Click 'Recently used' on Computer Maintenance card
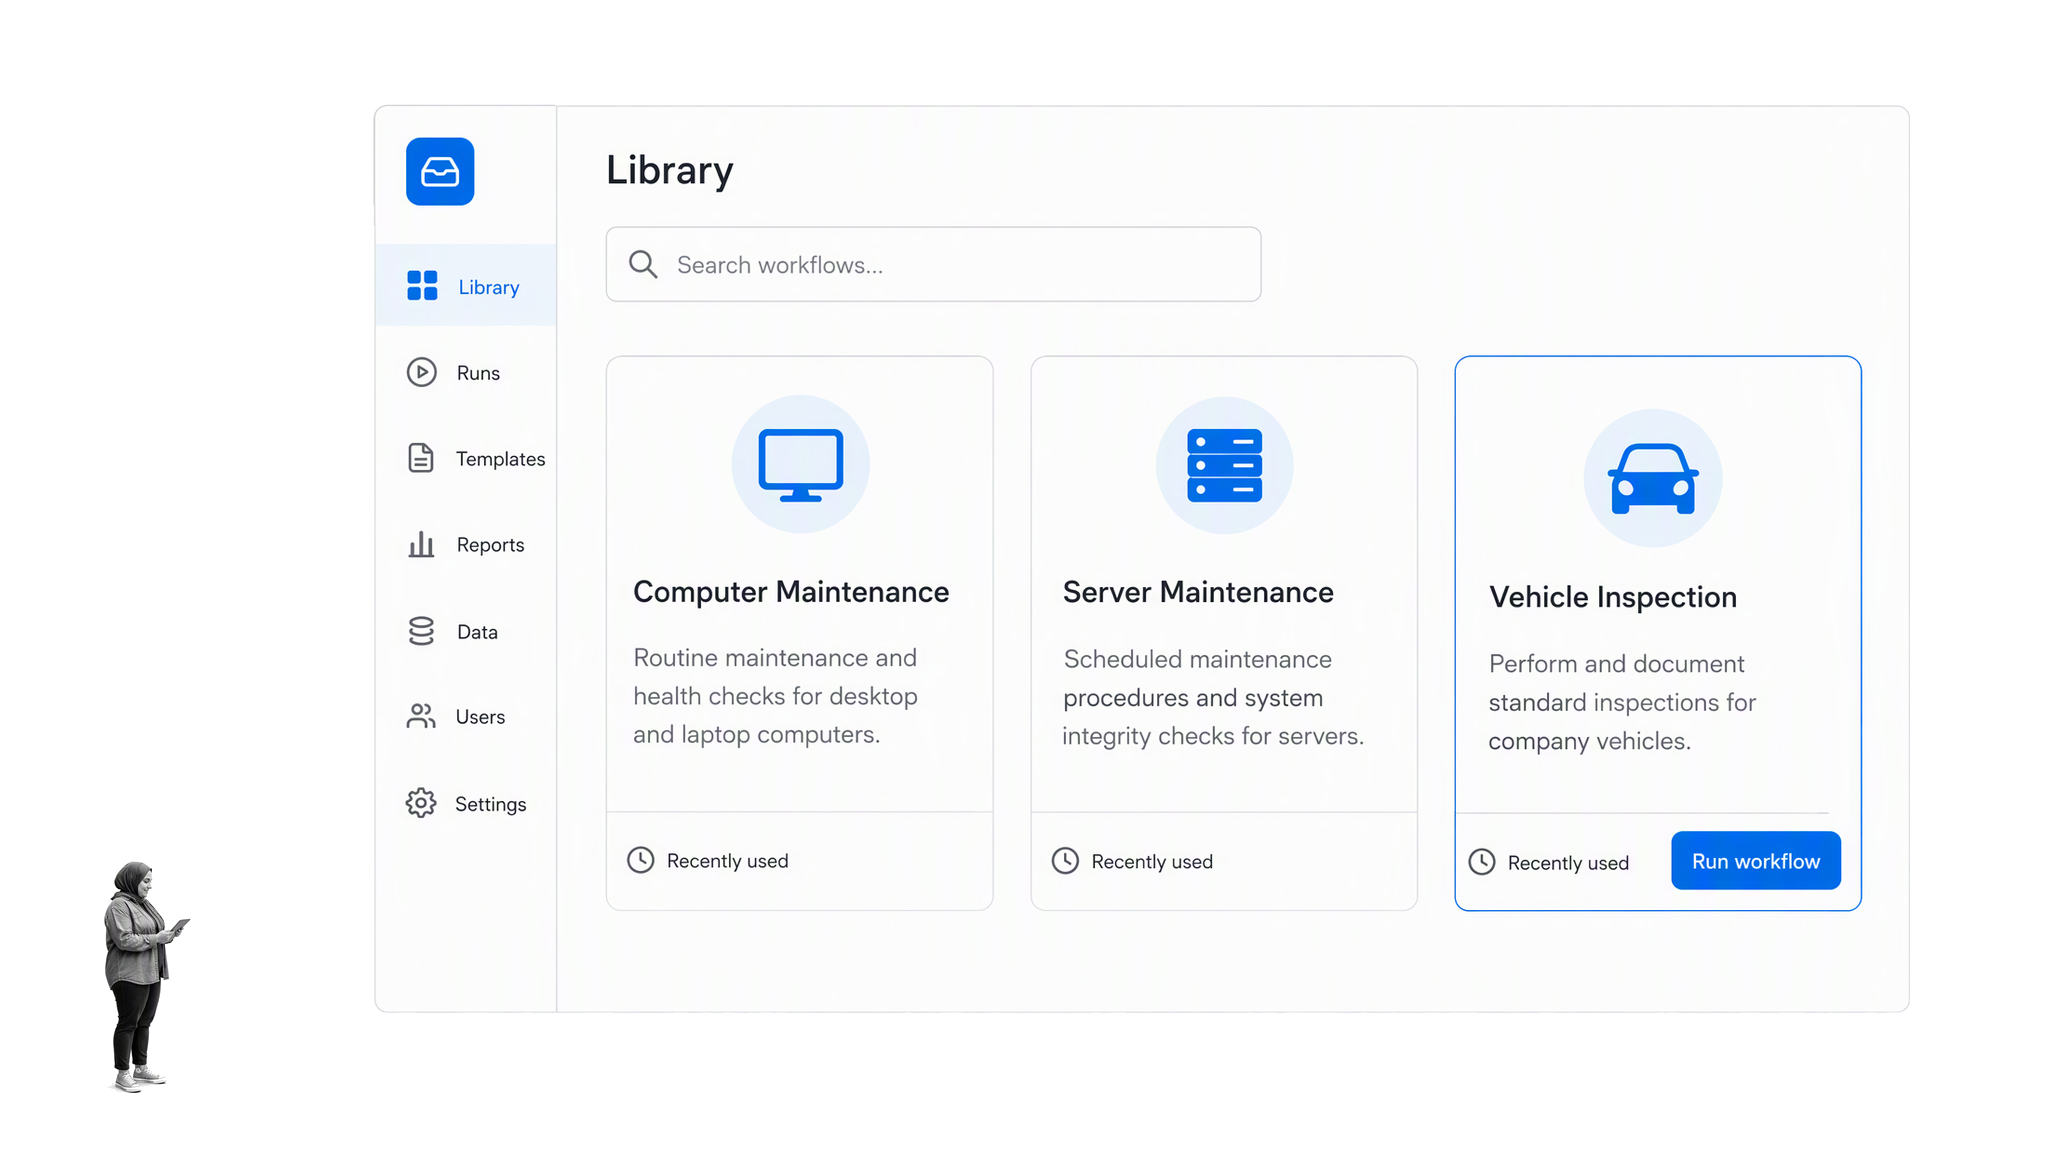The image size is (2048, 1152). point(727,861)
